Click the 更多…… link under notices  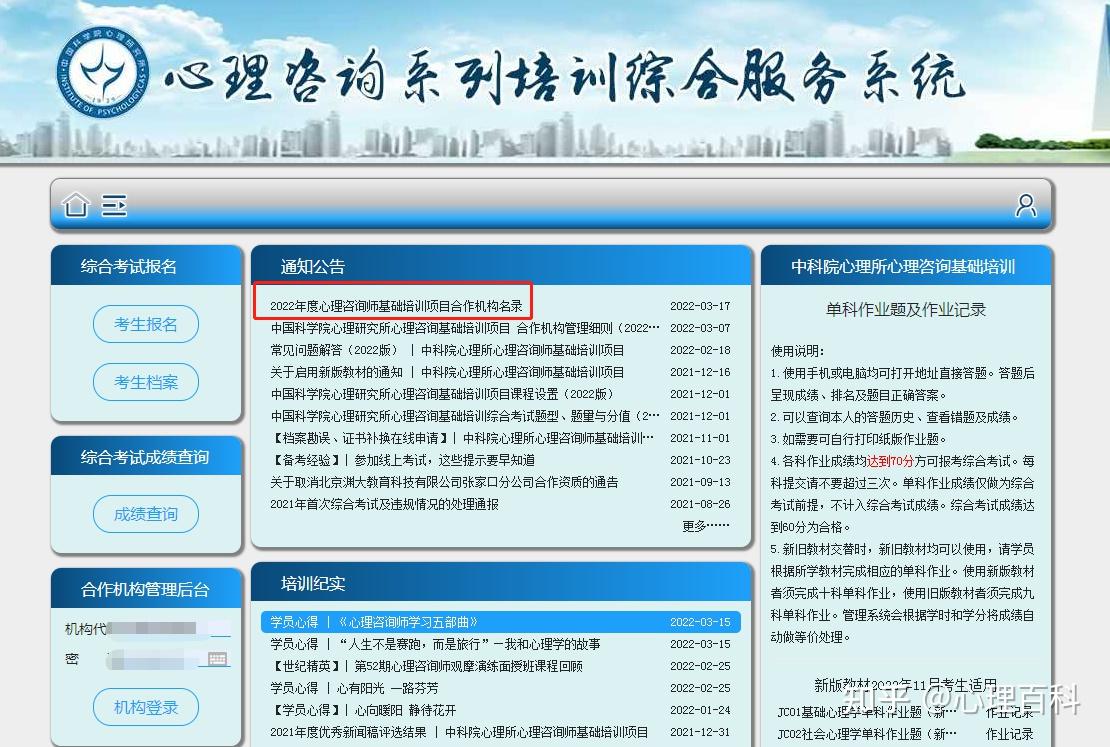705,526
